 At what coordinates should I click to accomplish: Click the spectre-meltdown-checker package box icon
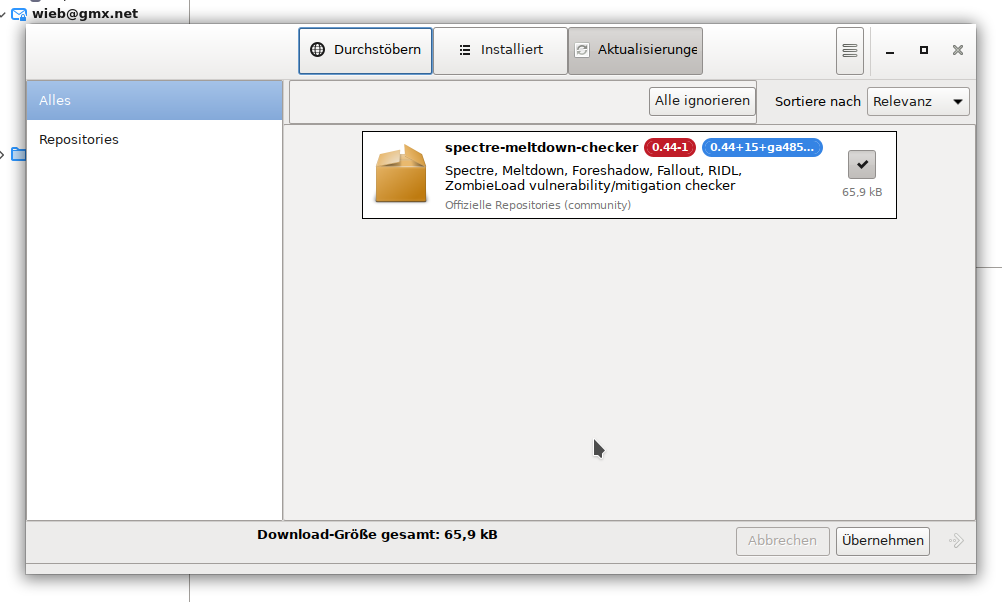(401, 174)
